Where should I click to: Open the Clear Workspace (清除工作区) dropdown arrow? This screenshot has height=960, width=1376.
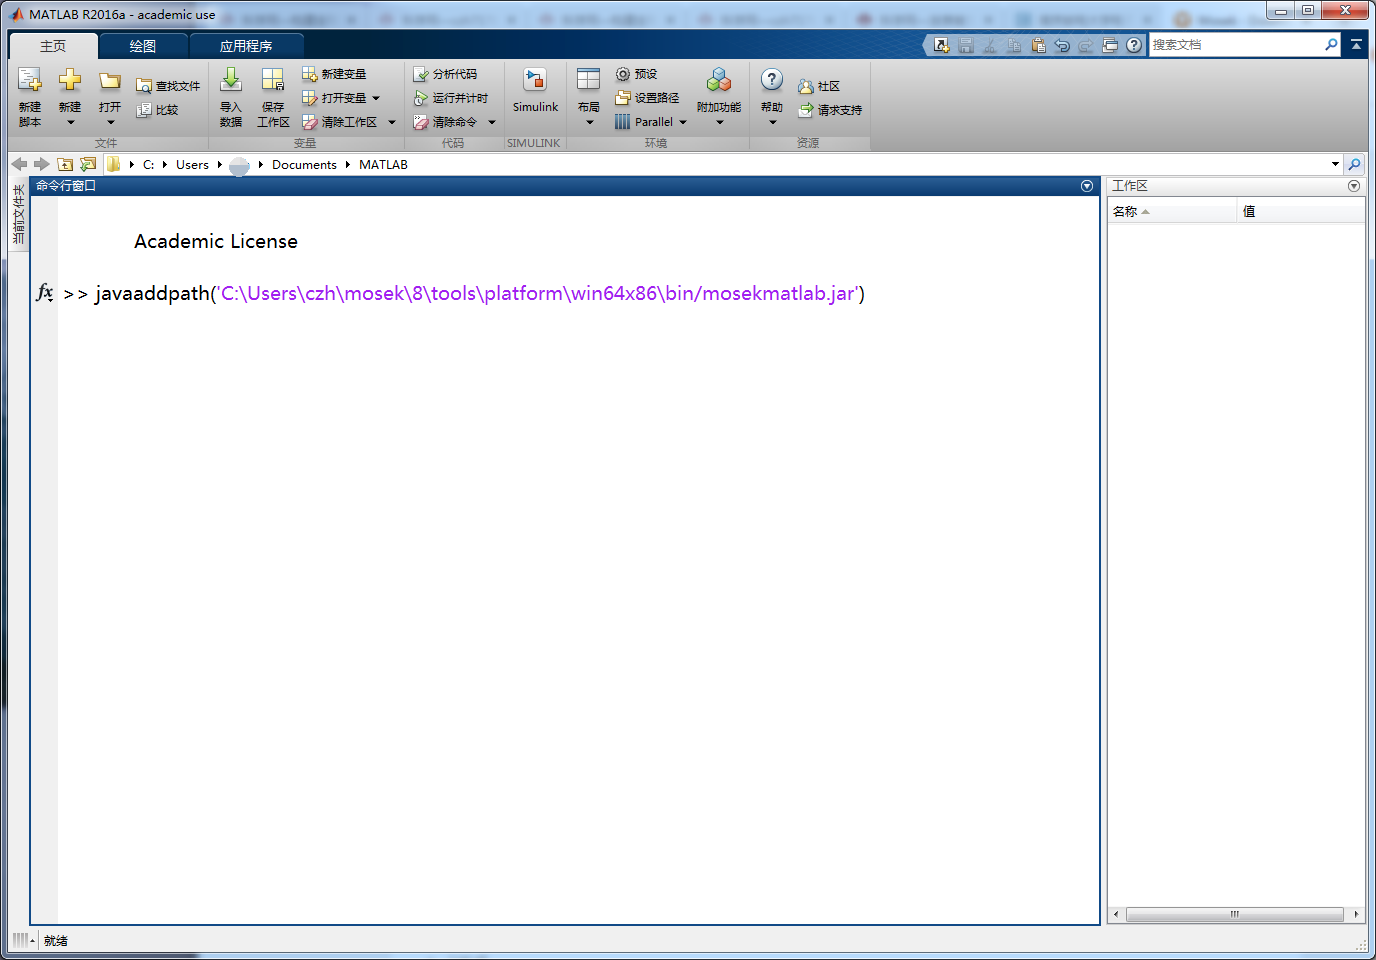tap(392, 122)
